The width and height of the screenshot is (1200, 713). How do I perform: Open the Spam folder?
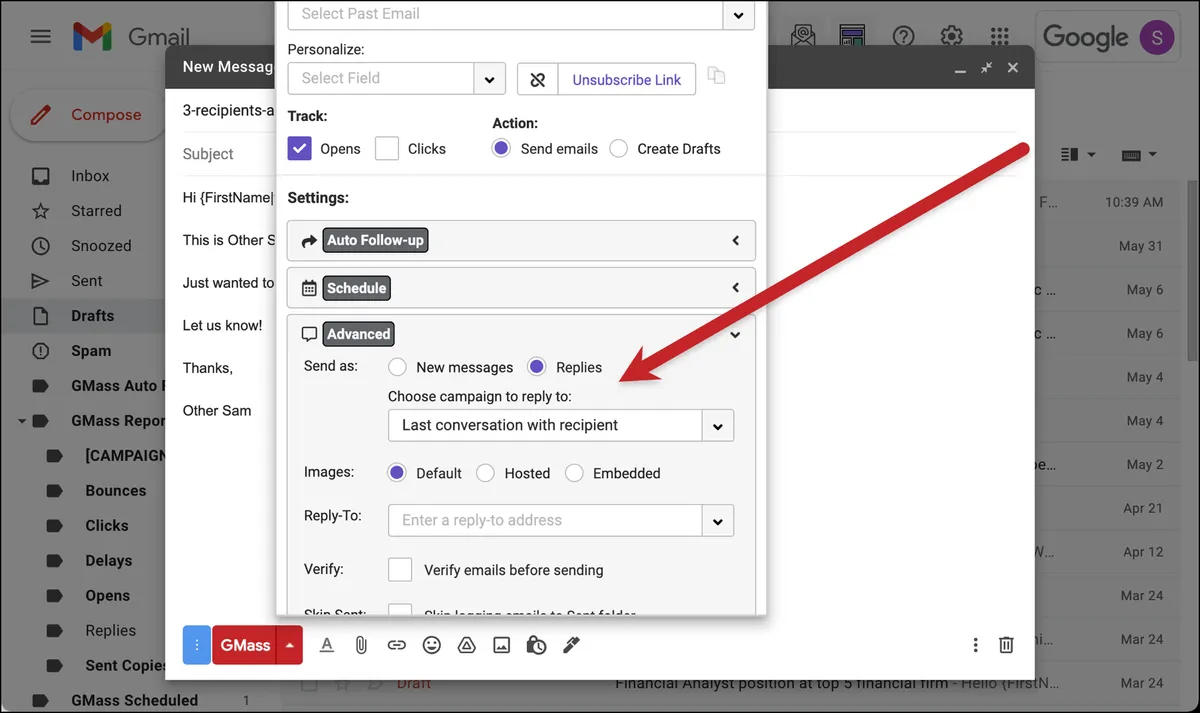point(91,351)
